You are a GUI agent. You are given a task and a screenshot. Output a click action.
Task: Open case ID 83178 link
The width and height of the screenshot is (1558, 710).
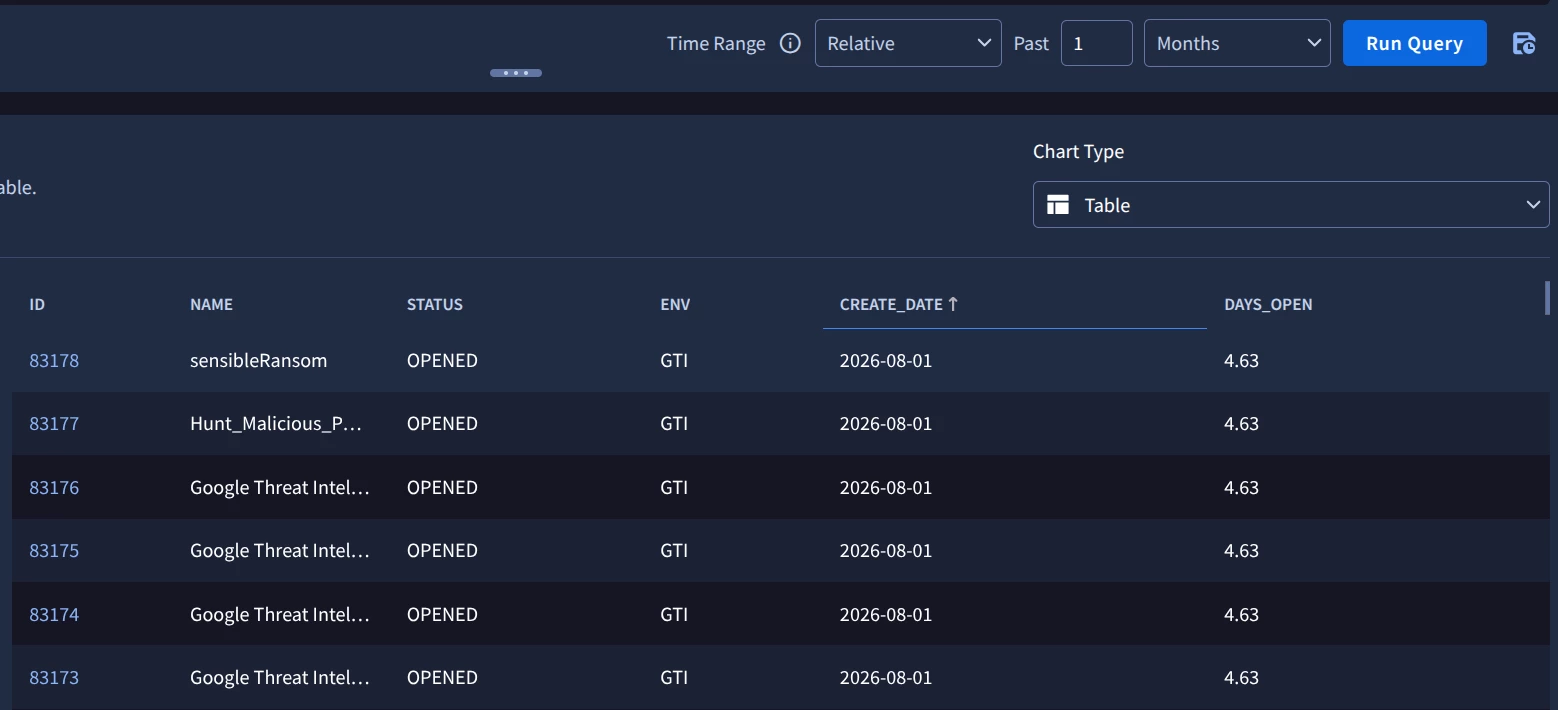[54, 360]
